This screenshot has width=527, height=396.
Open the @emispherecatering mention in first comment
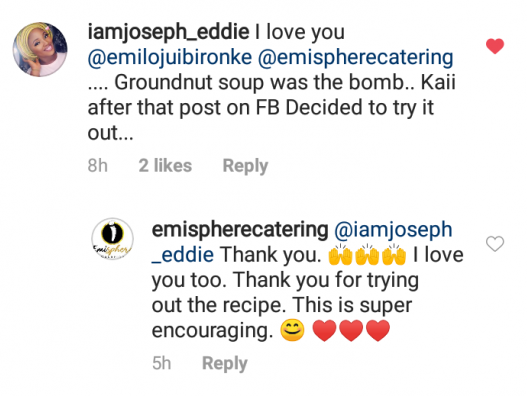coord(356,57)
